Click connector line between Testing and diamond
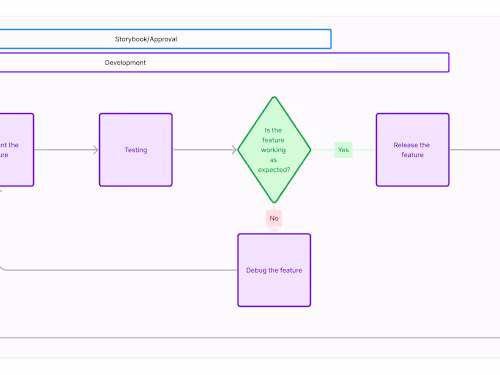The image size is (500, 375). pyautogui.click(x=202, y=150)
